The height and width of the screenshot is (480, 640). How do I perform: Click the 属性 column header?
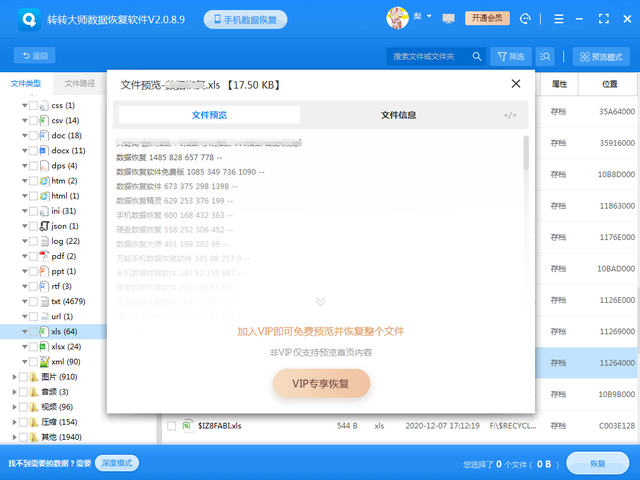559,84
